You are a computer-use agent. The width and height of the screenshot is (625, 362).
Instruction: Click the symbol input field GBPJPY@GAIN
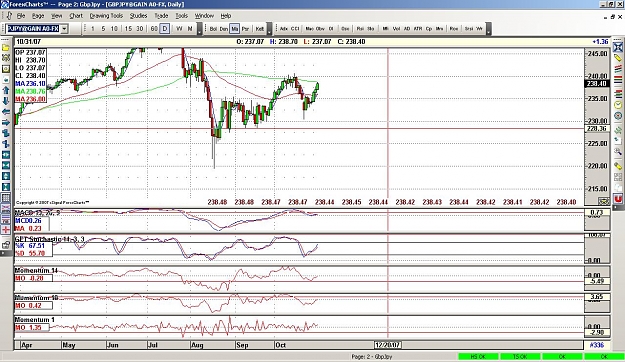33,29
